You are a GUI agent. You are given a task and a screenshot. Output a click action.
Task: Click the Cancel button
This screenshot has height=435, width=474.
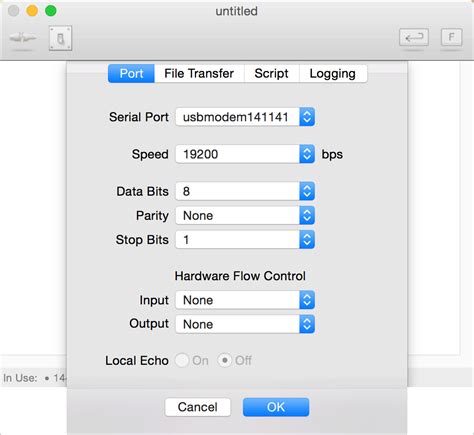(198, 407)
